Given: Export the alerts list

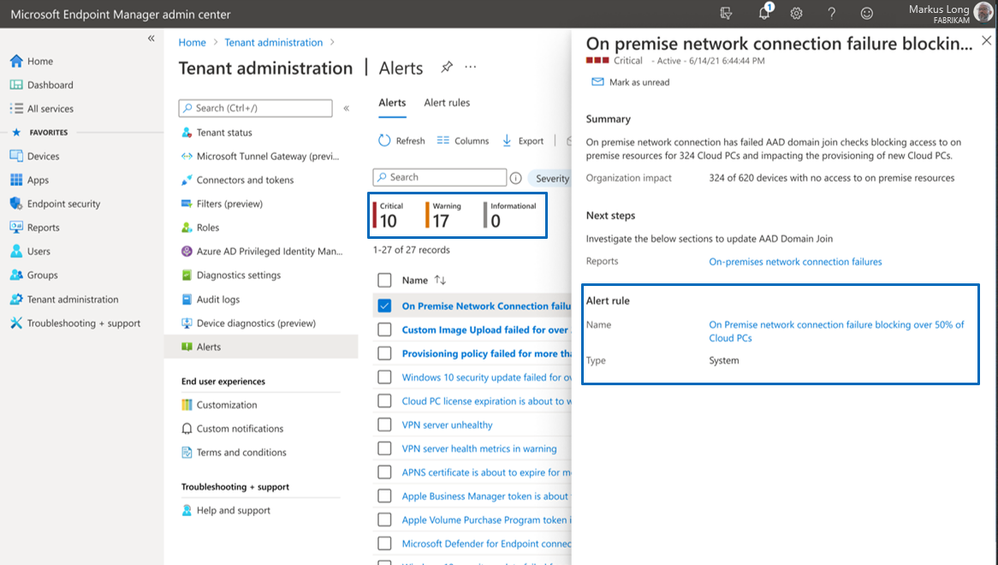Looking at the screenshot, I should pyautogui.click(x=523, y=141).
